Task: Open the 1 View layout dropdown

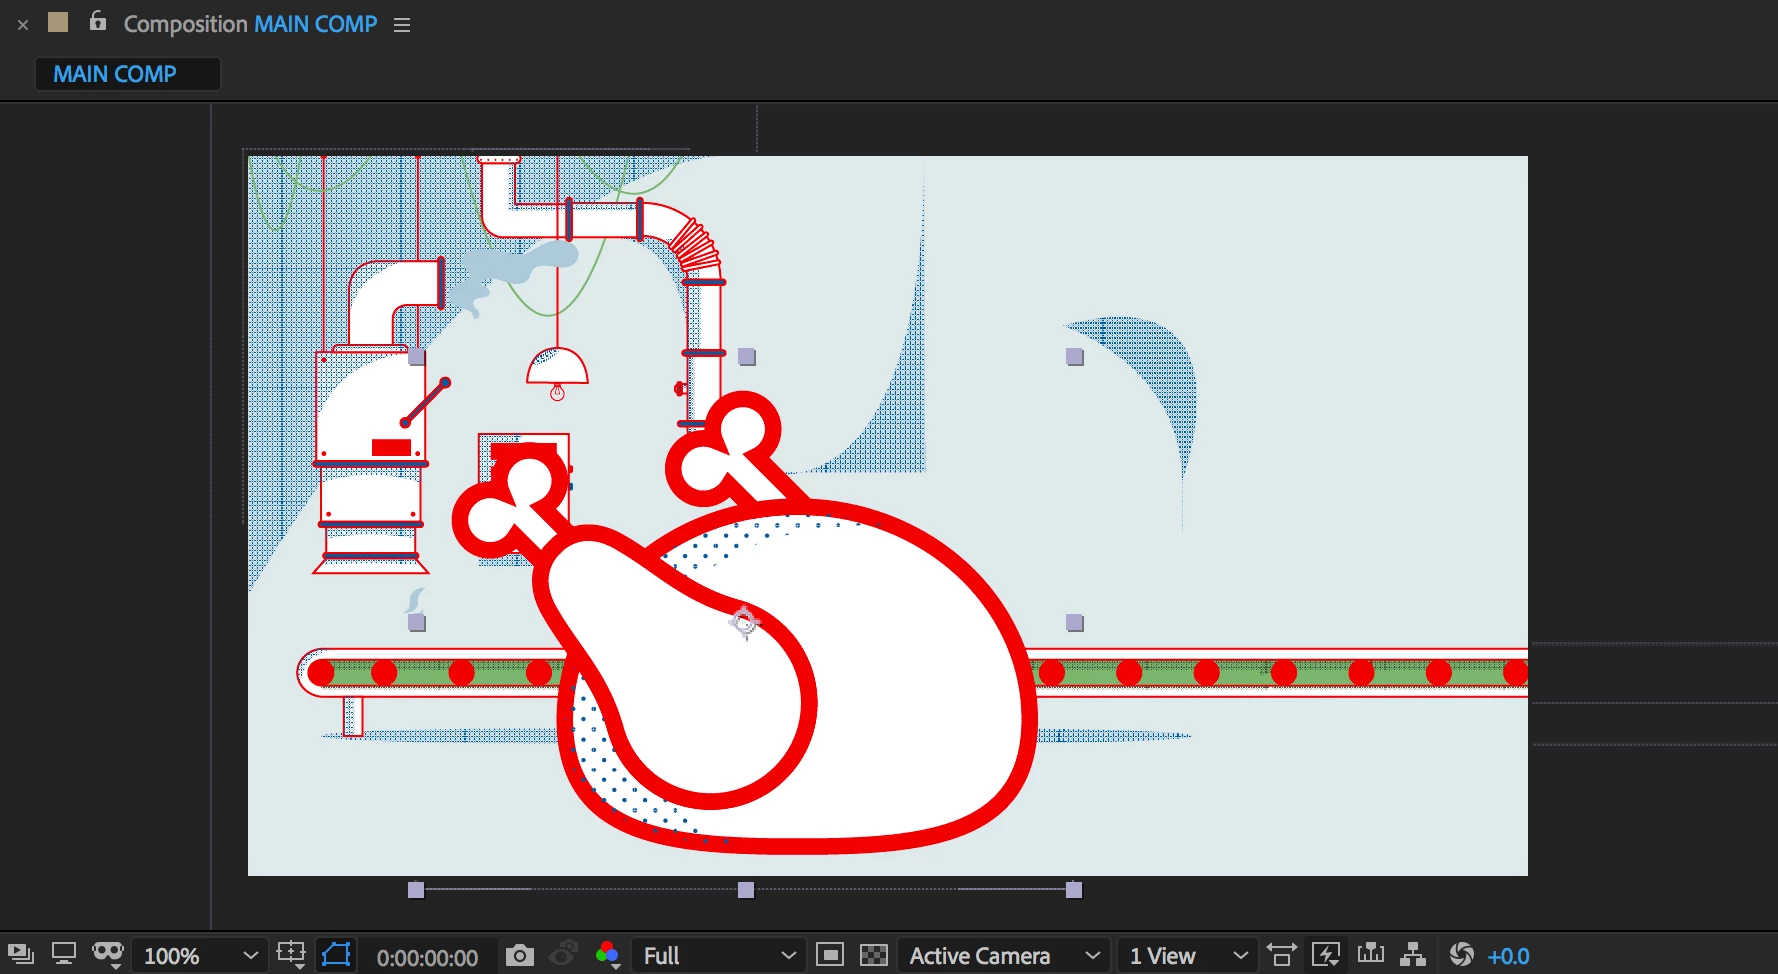Action: point(1187,956)
